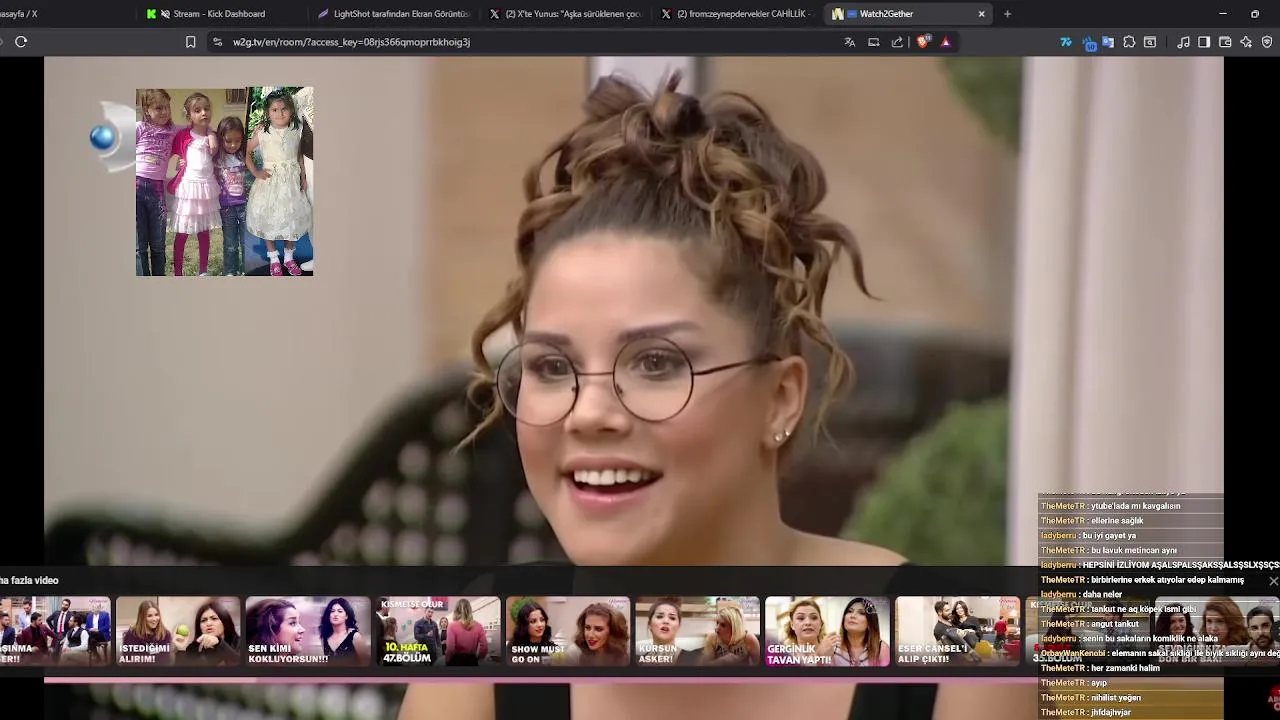Click chat message 'angut tankut'
This screenshot has width=1280, height=720.
click(x=1114, y=624)
